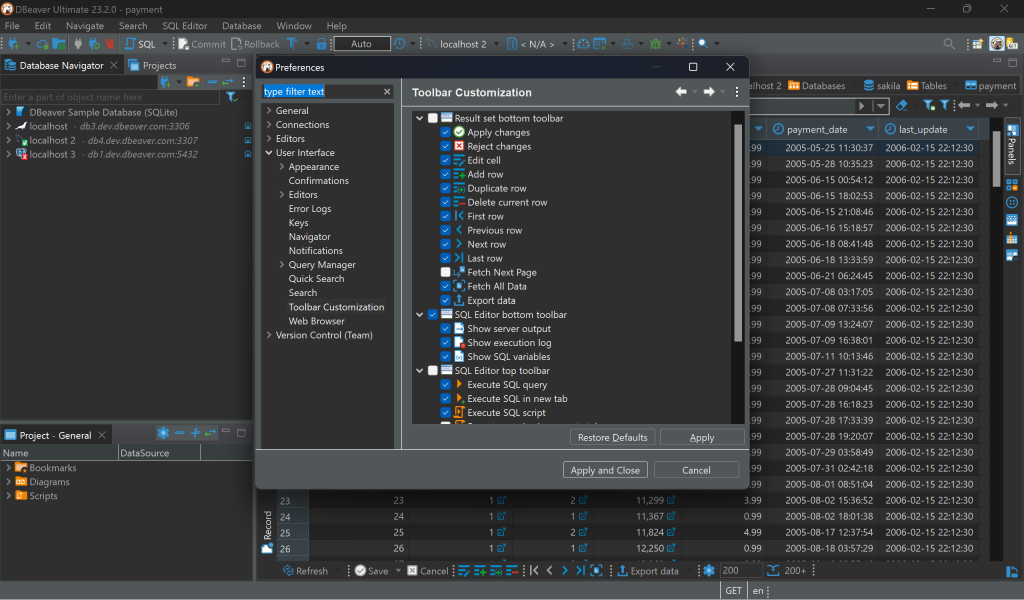
Task: Open the File menu
Action: coord(12,26)
